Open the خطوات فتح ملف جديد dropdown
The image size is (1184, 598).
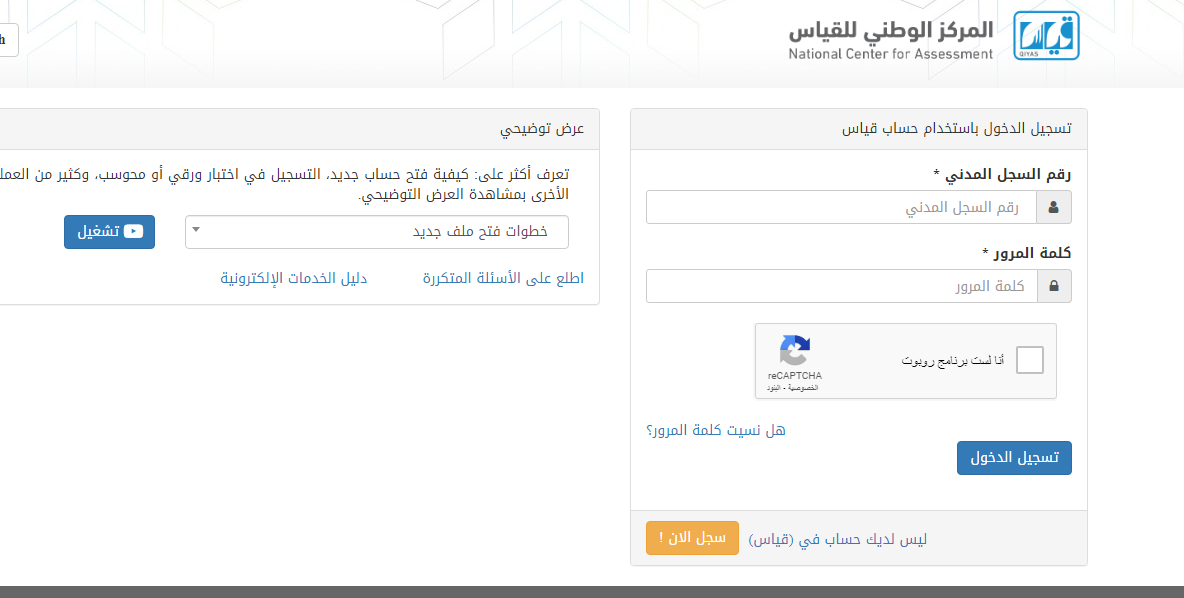pyautogui.click(x=376, y=232)
